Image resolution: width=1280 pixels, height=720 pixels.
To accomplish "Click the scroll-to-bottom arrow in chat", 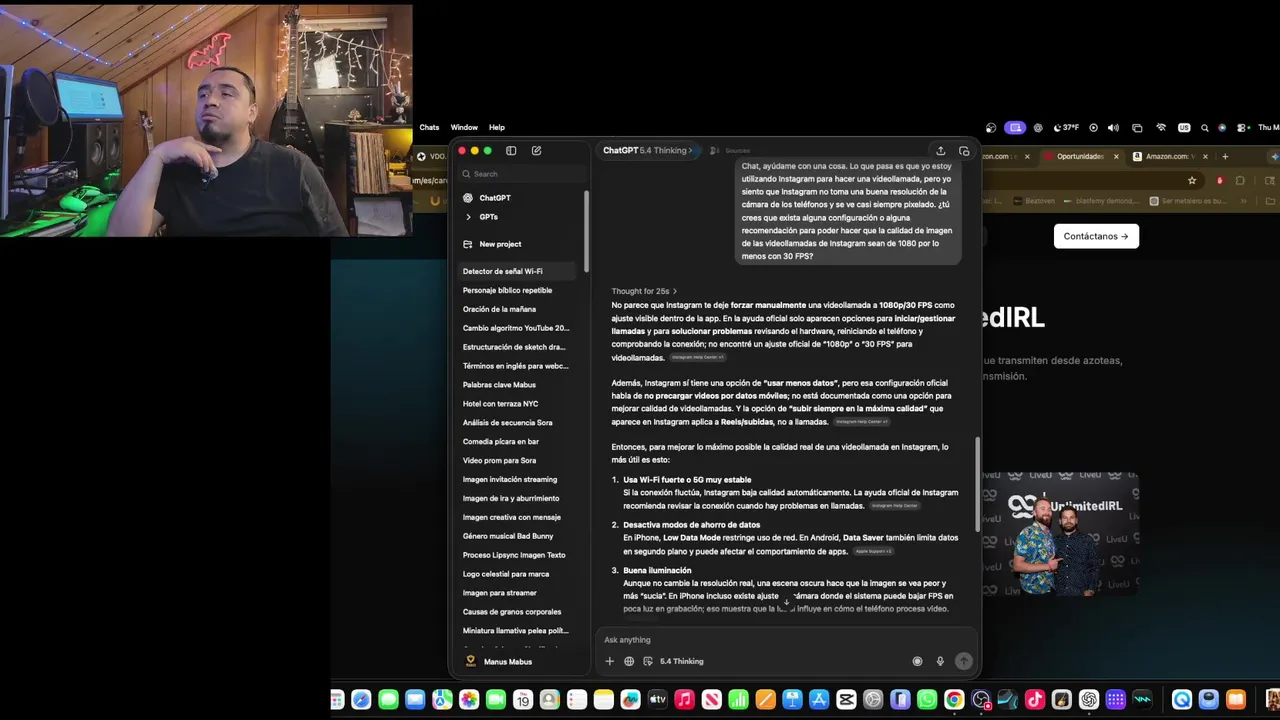I will point(786,602).
